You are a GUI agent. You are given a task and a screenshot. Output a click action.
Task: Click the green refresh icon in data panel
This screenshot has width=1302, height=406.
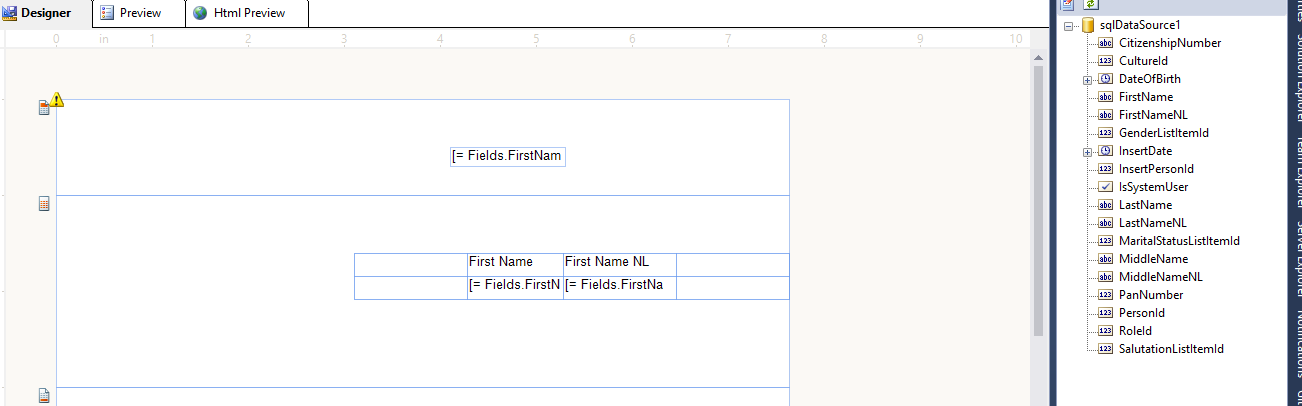(x=1091, y=5)
